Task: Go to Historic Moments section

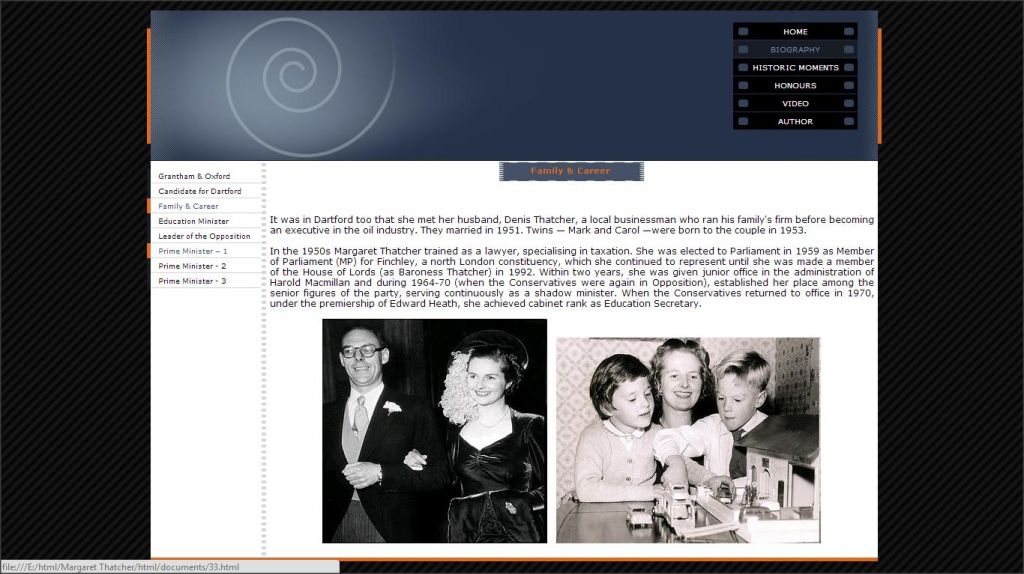Action: 795,68
